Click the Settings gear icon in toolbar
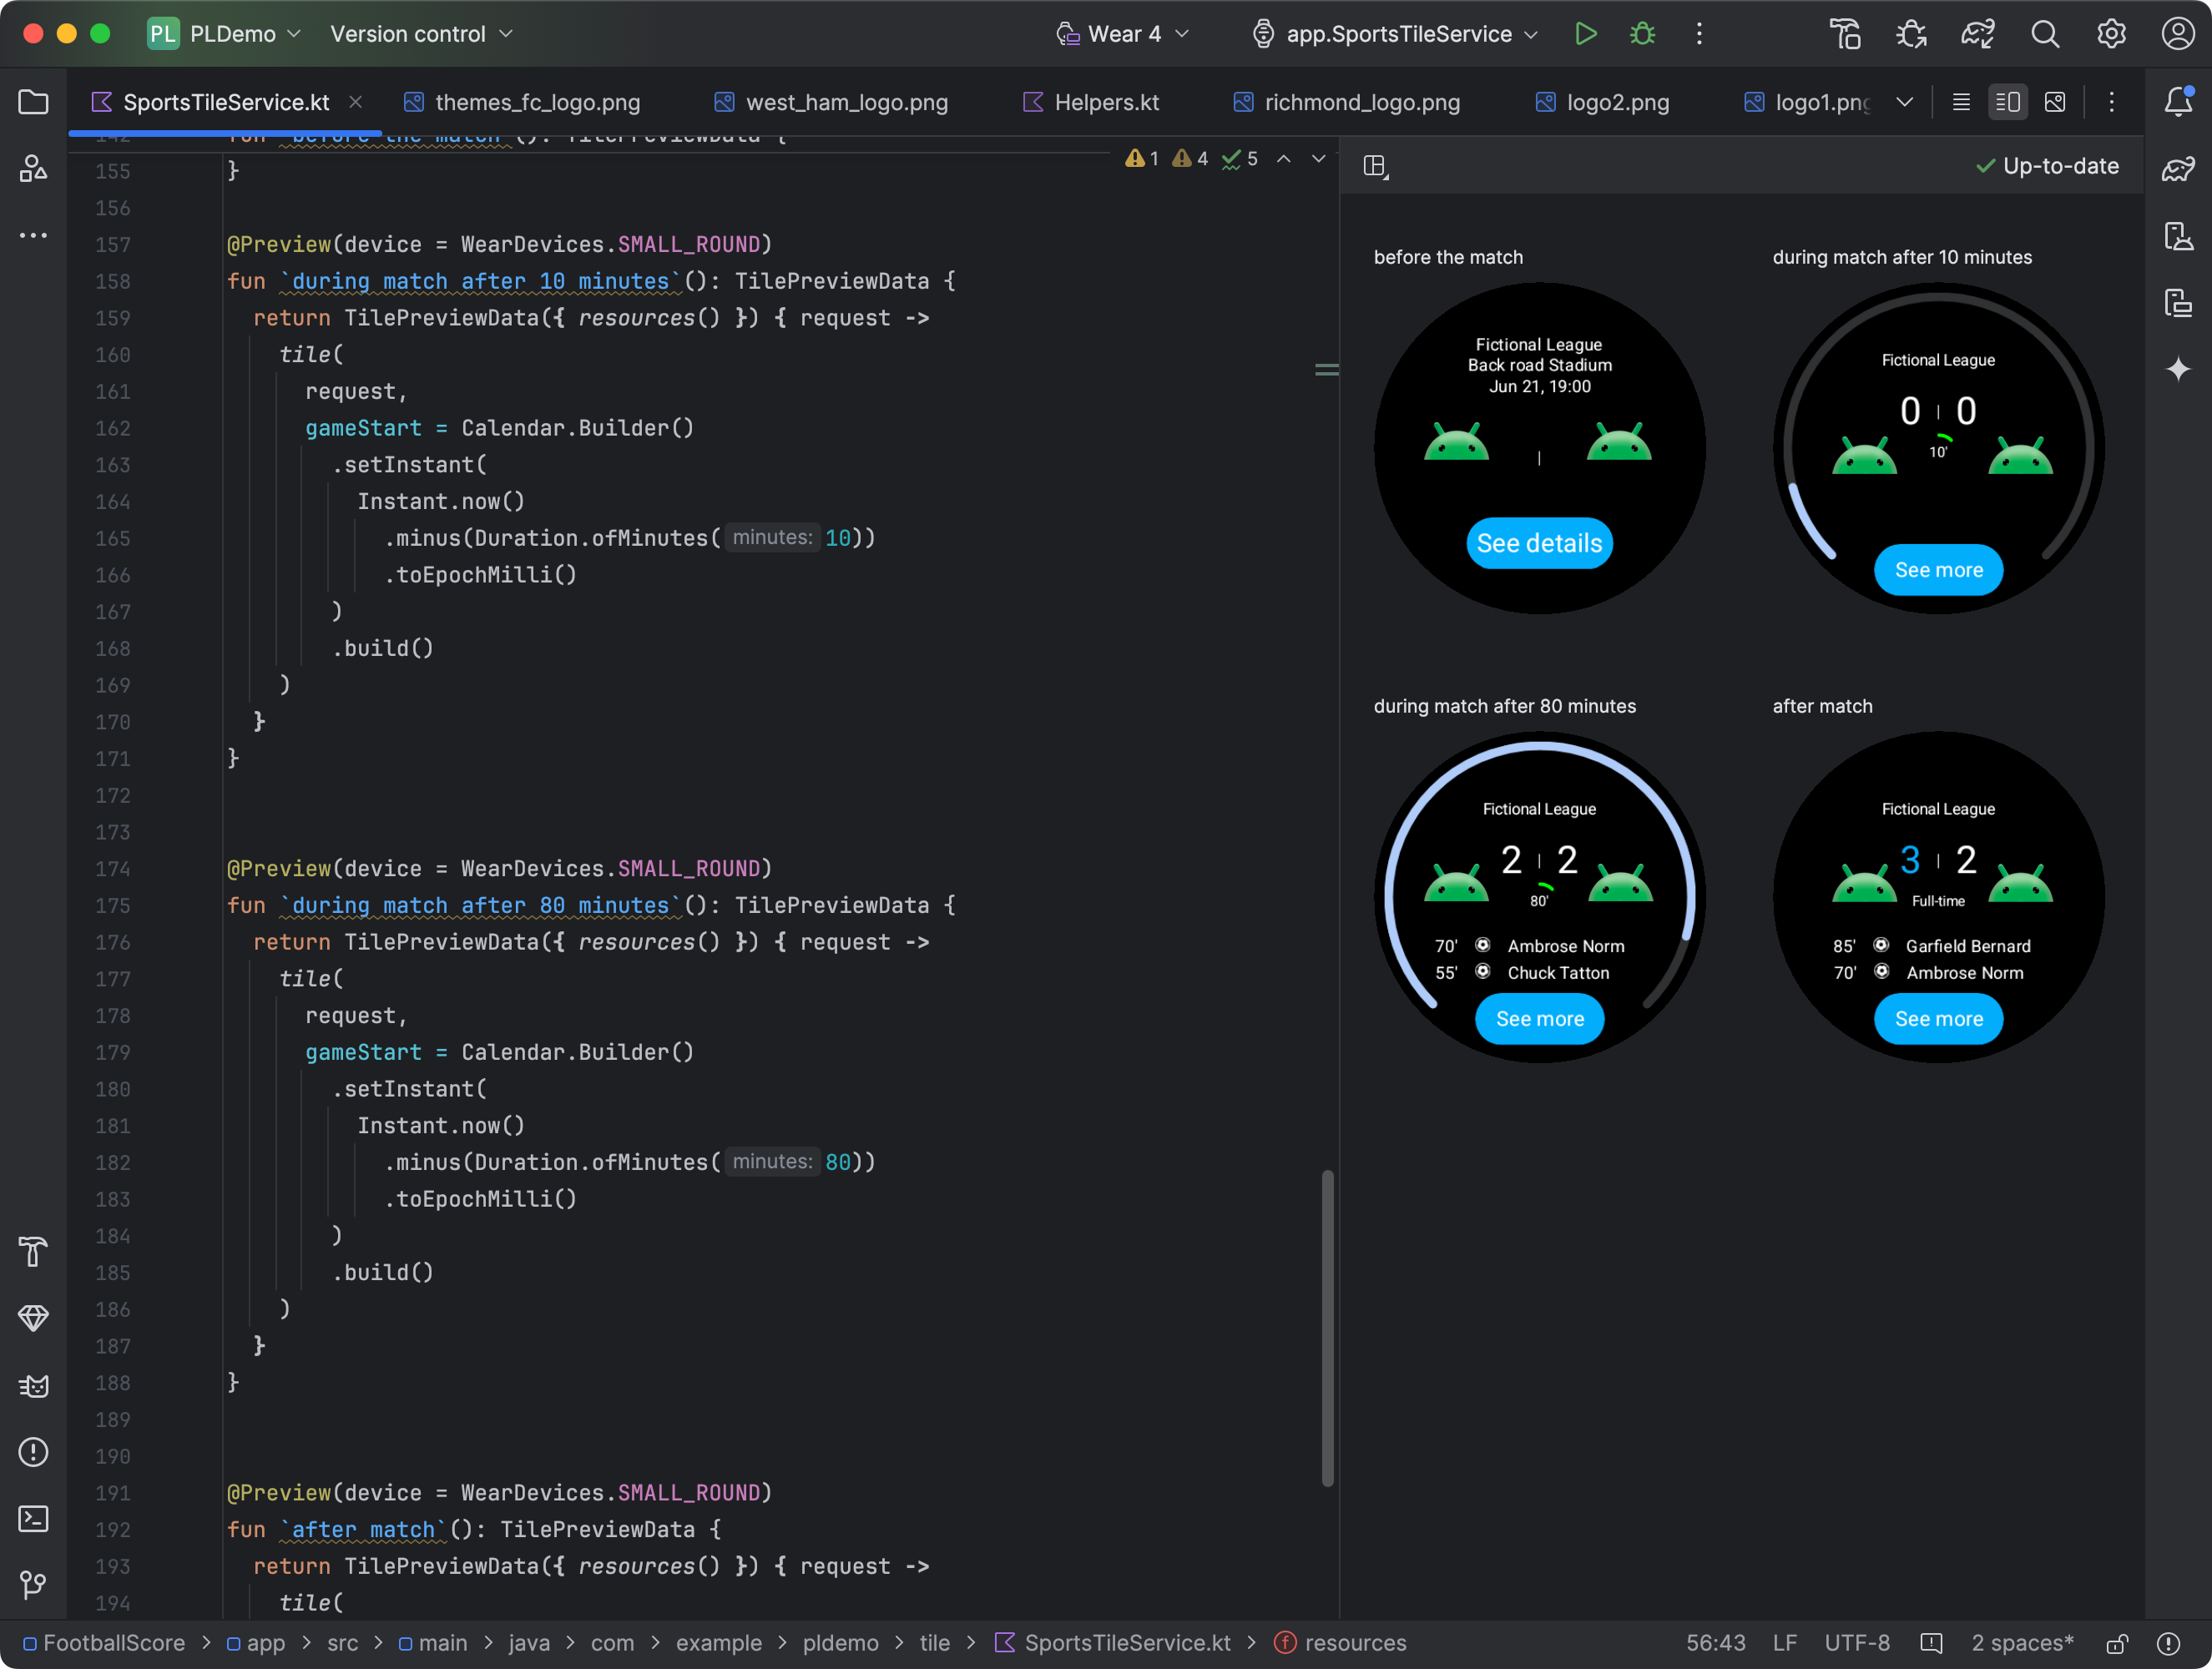 [x=2112, y=33]
